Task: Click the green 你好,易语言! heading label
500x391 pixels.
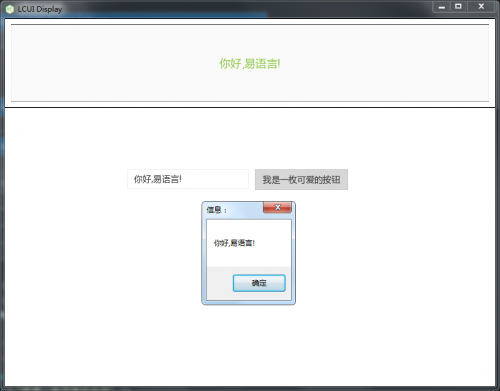Action: click(x=250, y=63)
